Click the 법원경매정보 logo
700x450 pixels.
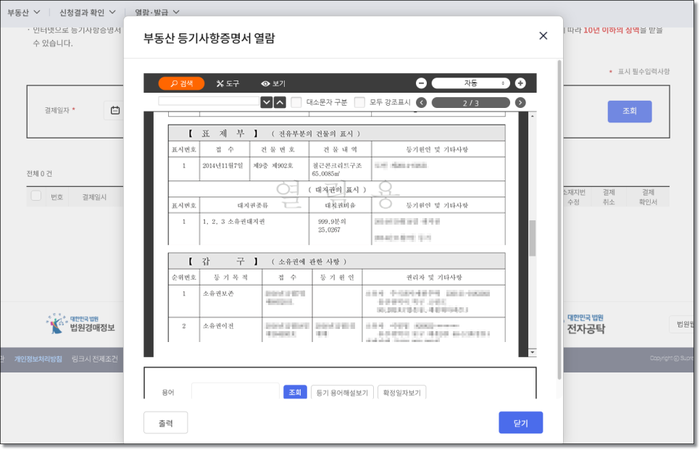(x=80, y=324)
